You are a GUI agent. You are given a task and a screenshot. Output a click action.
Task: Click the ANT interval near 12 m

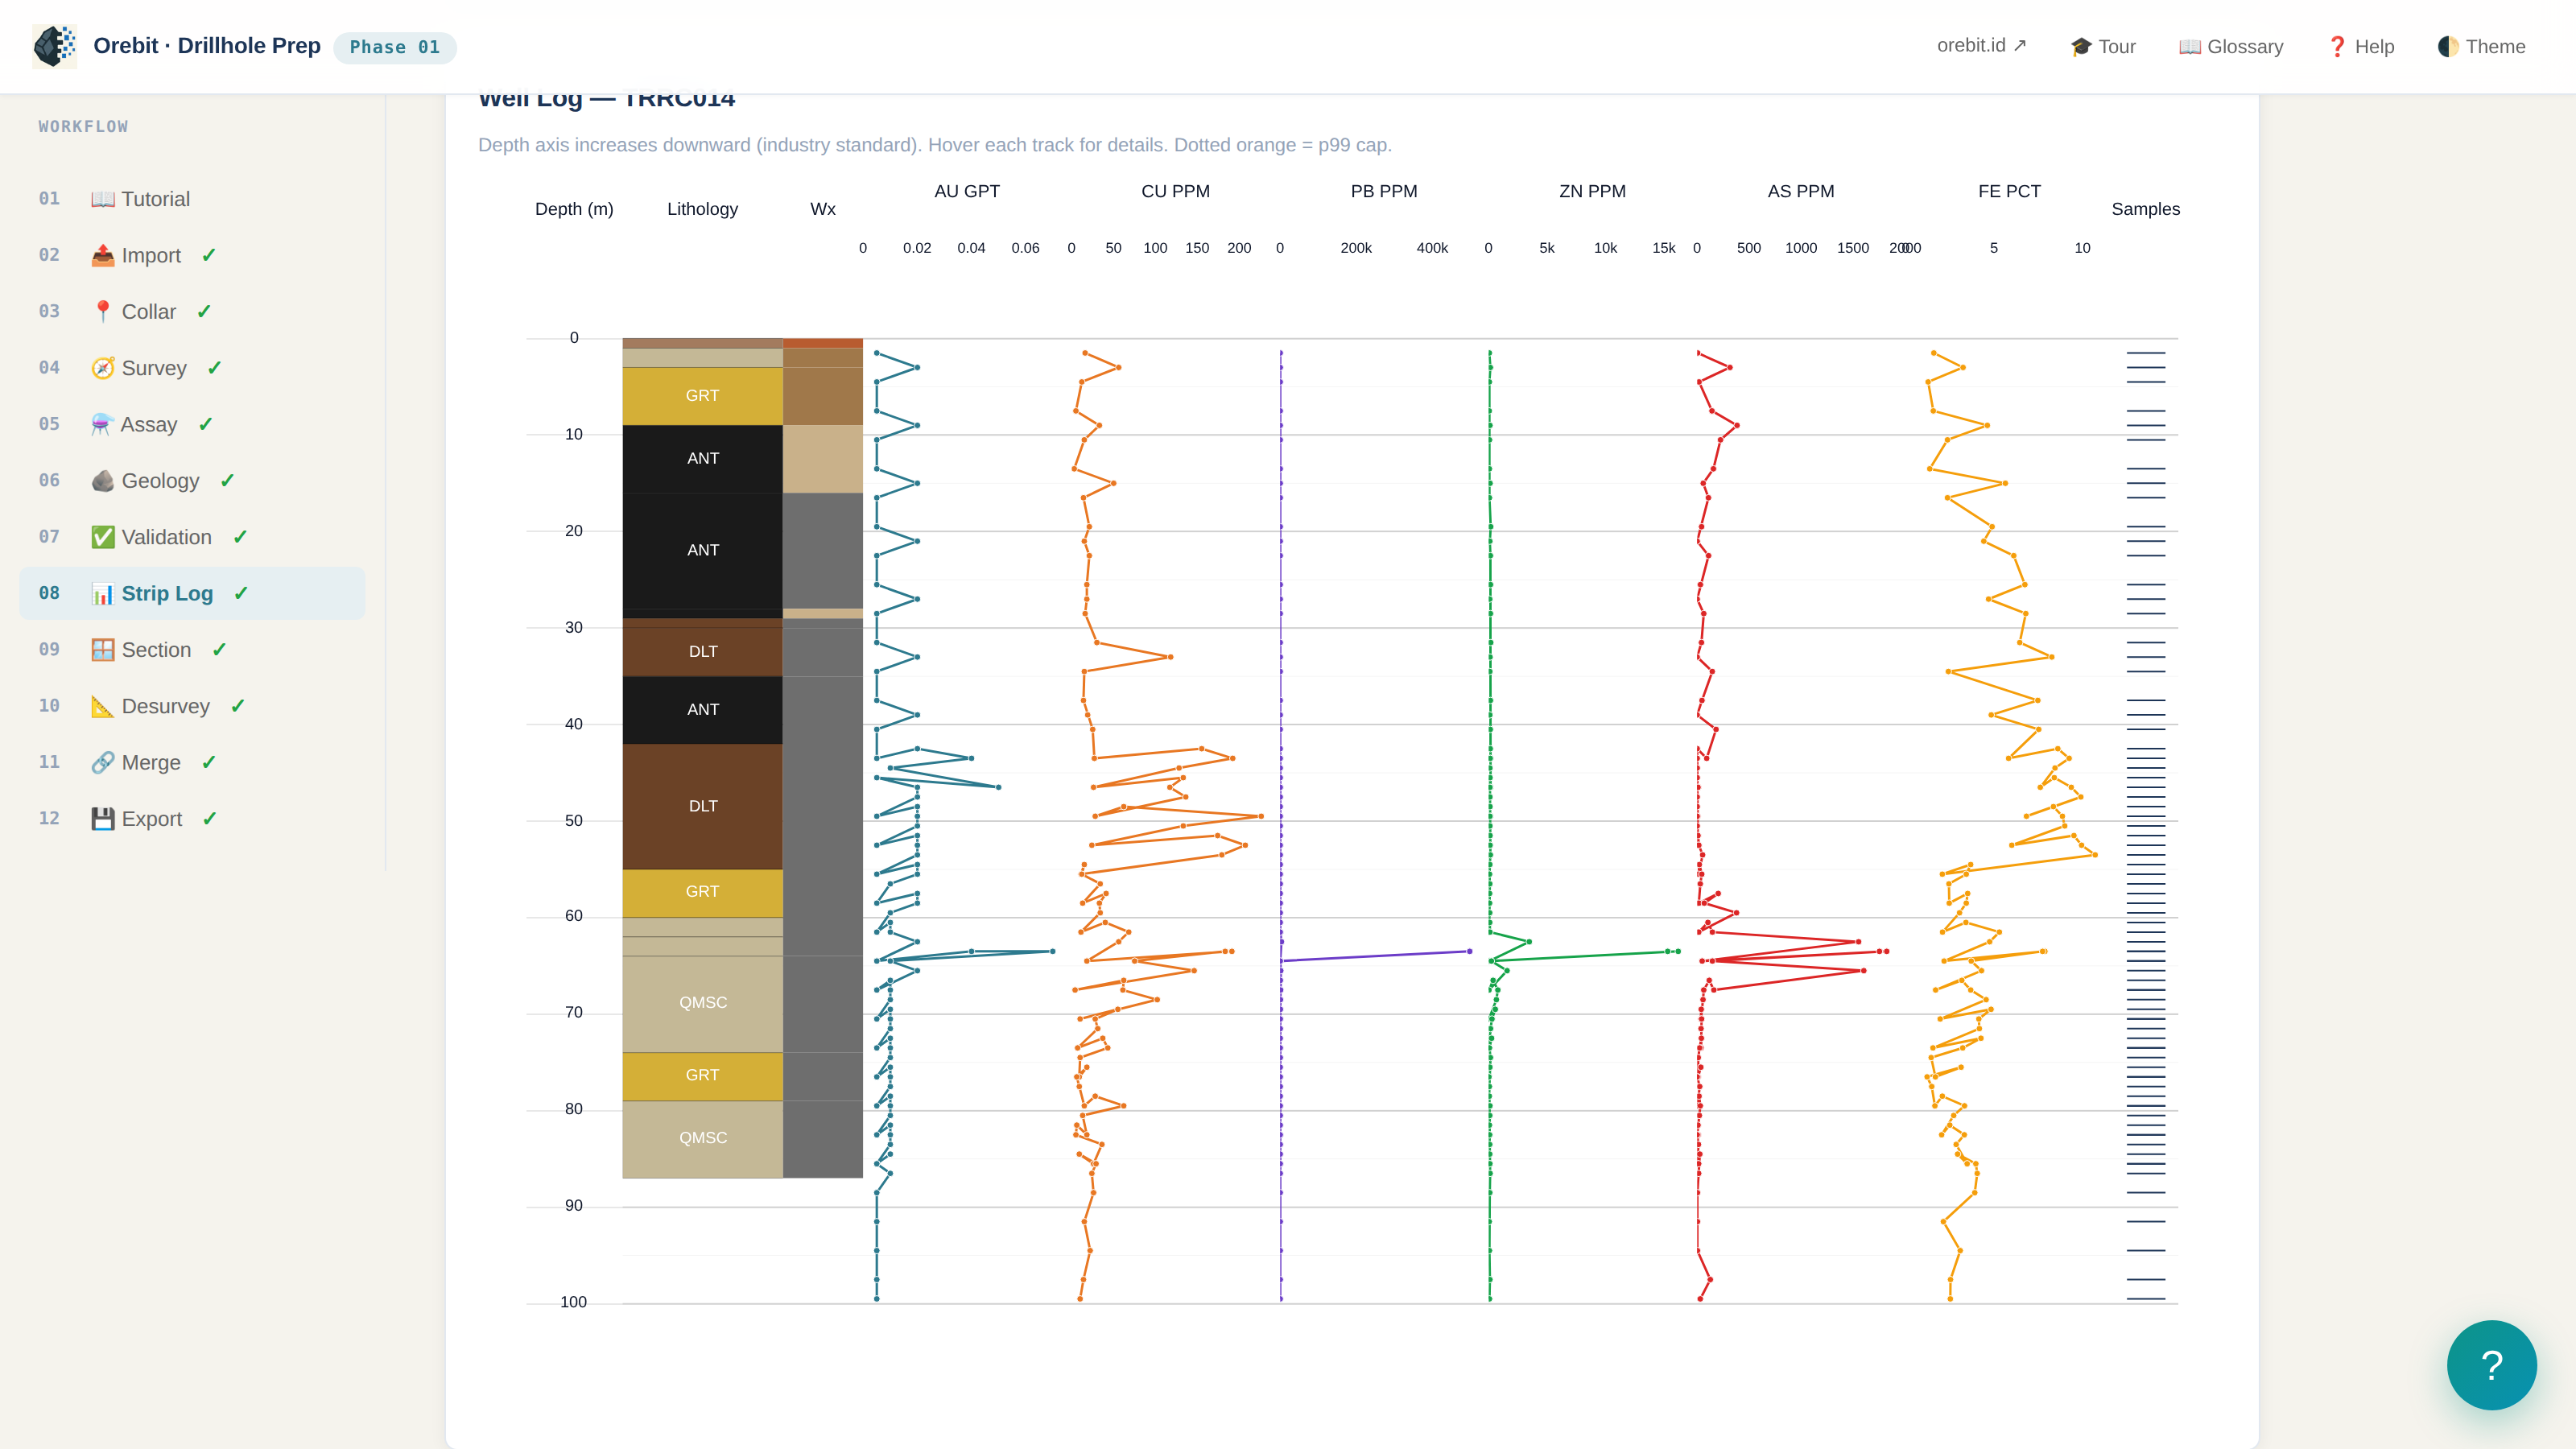[702, 459]
